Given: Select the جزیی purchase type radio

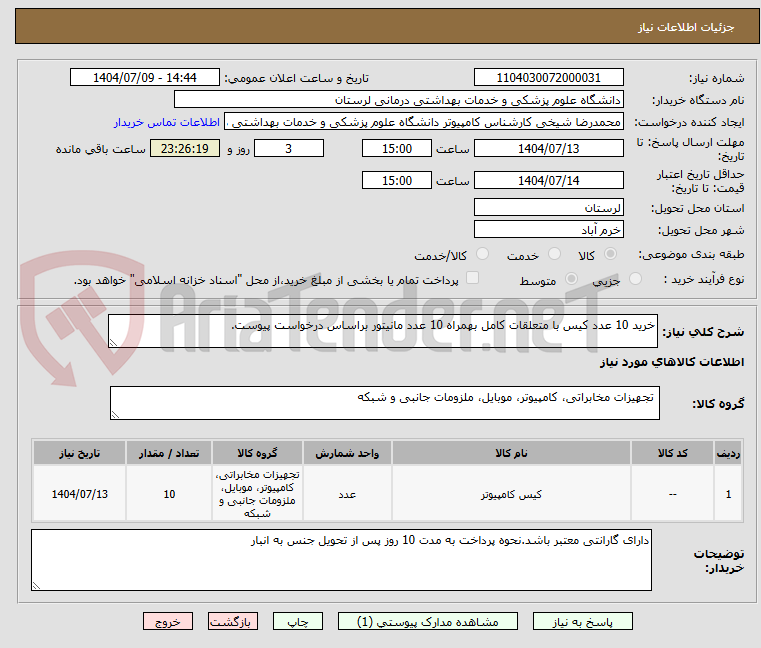Looking at the screenshot, I should coord(635,279).
